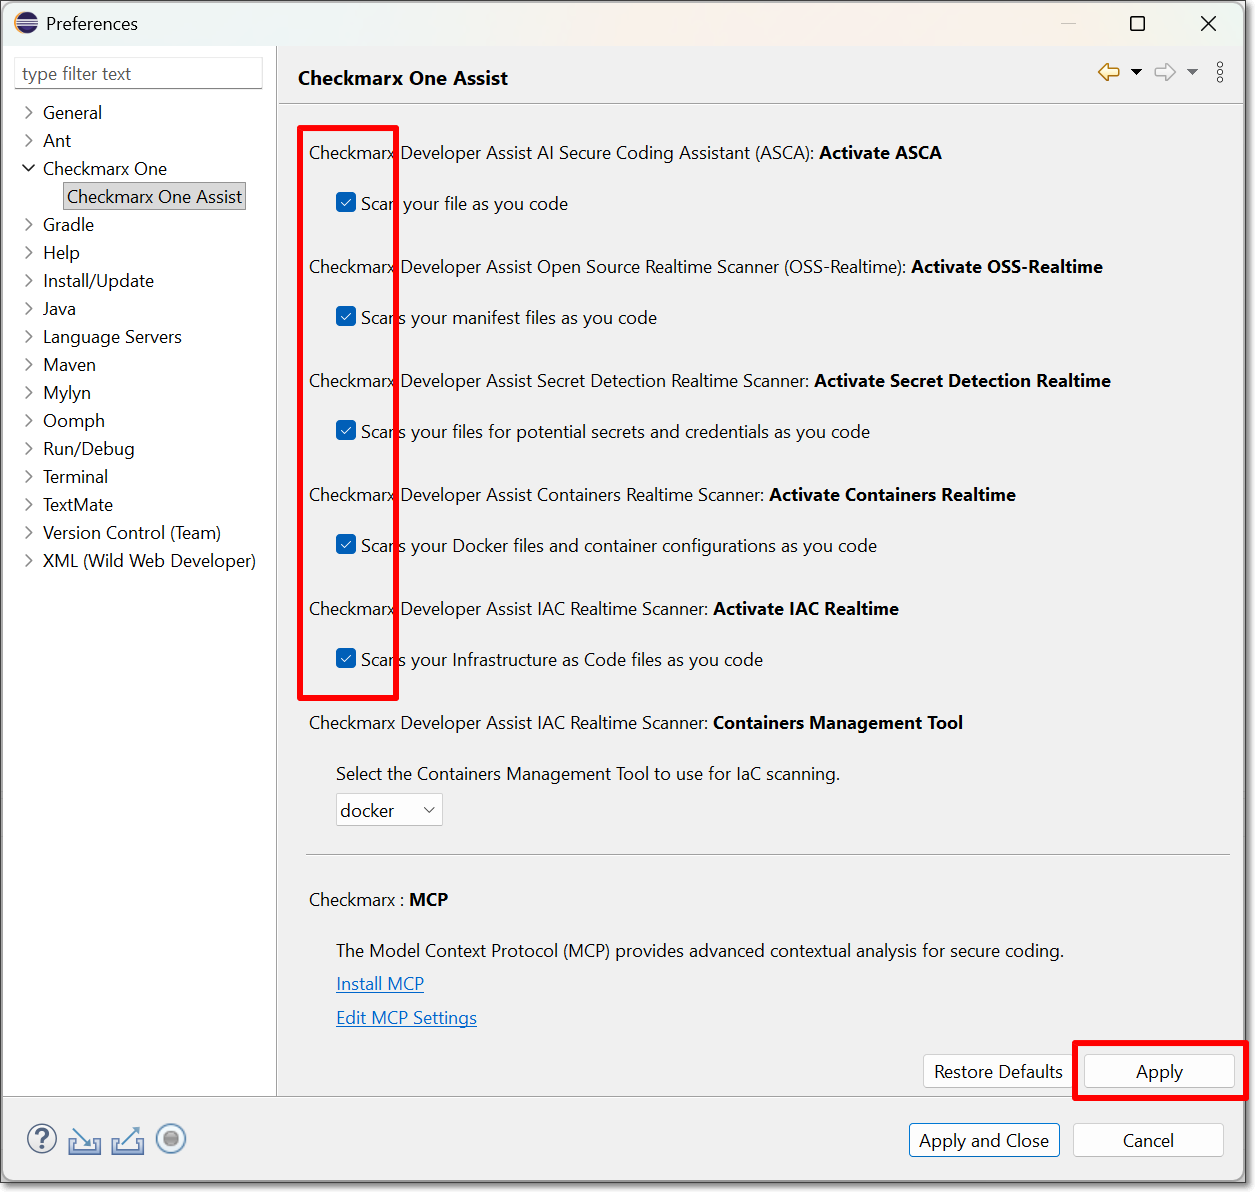Click the Eclipse icon in the title bar

coord(26,23)
